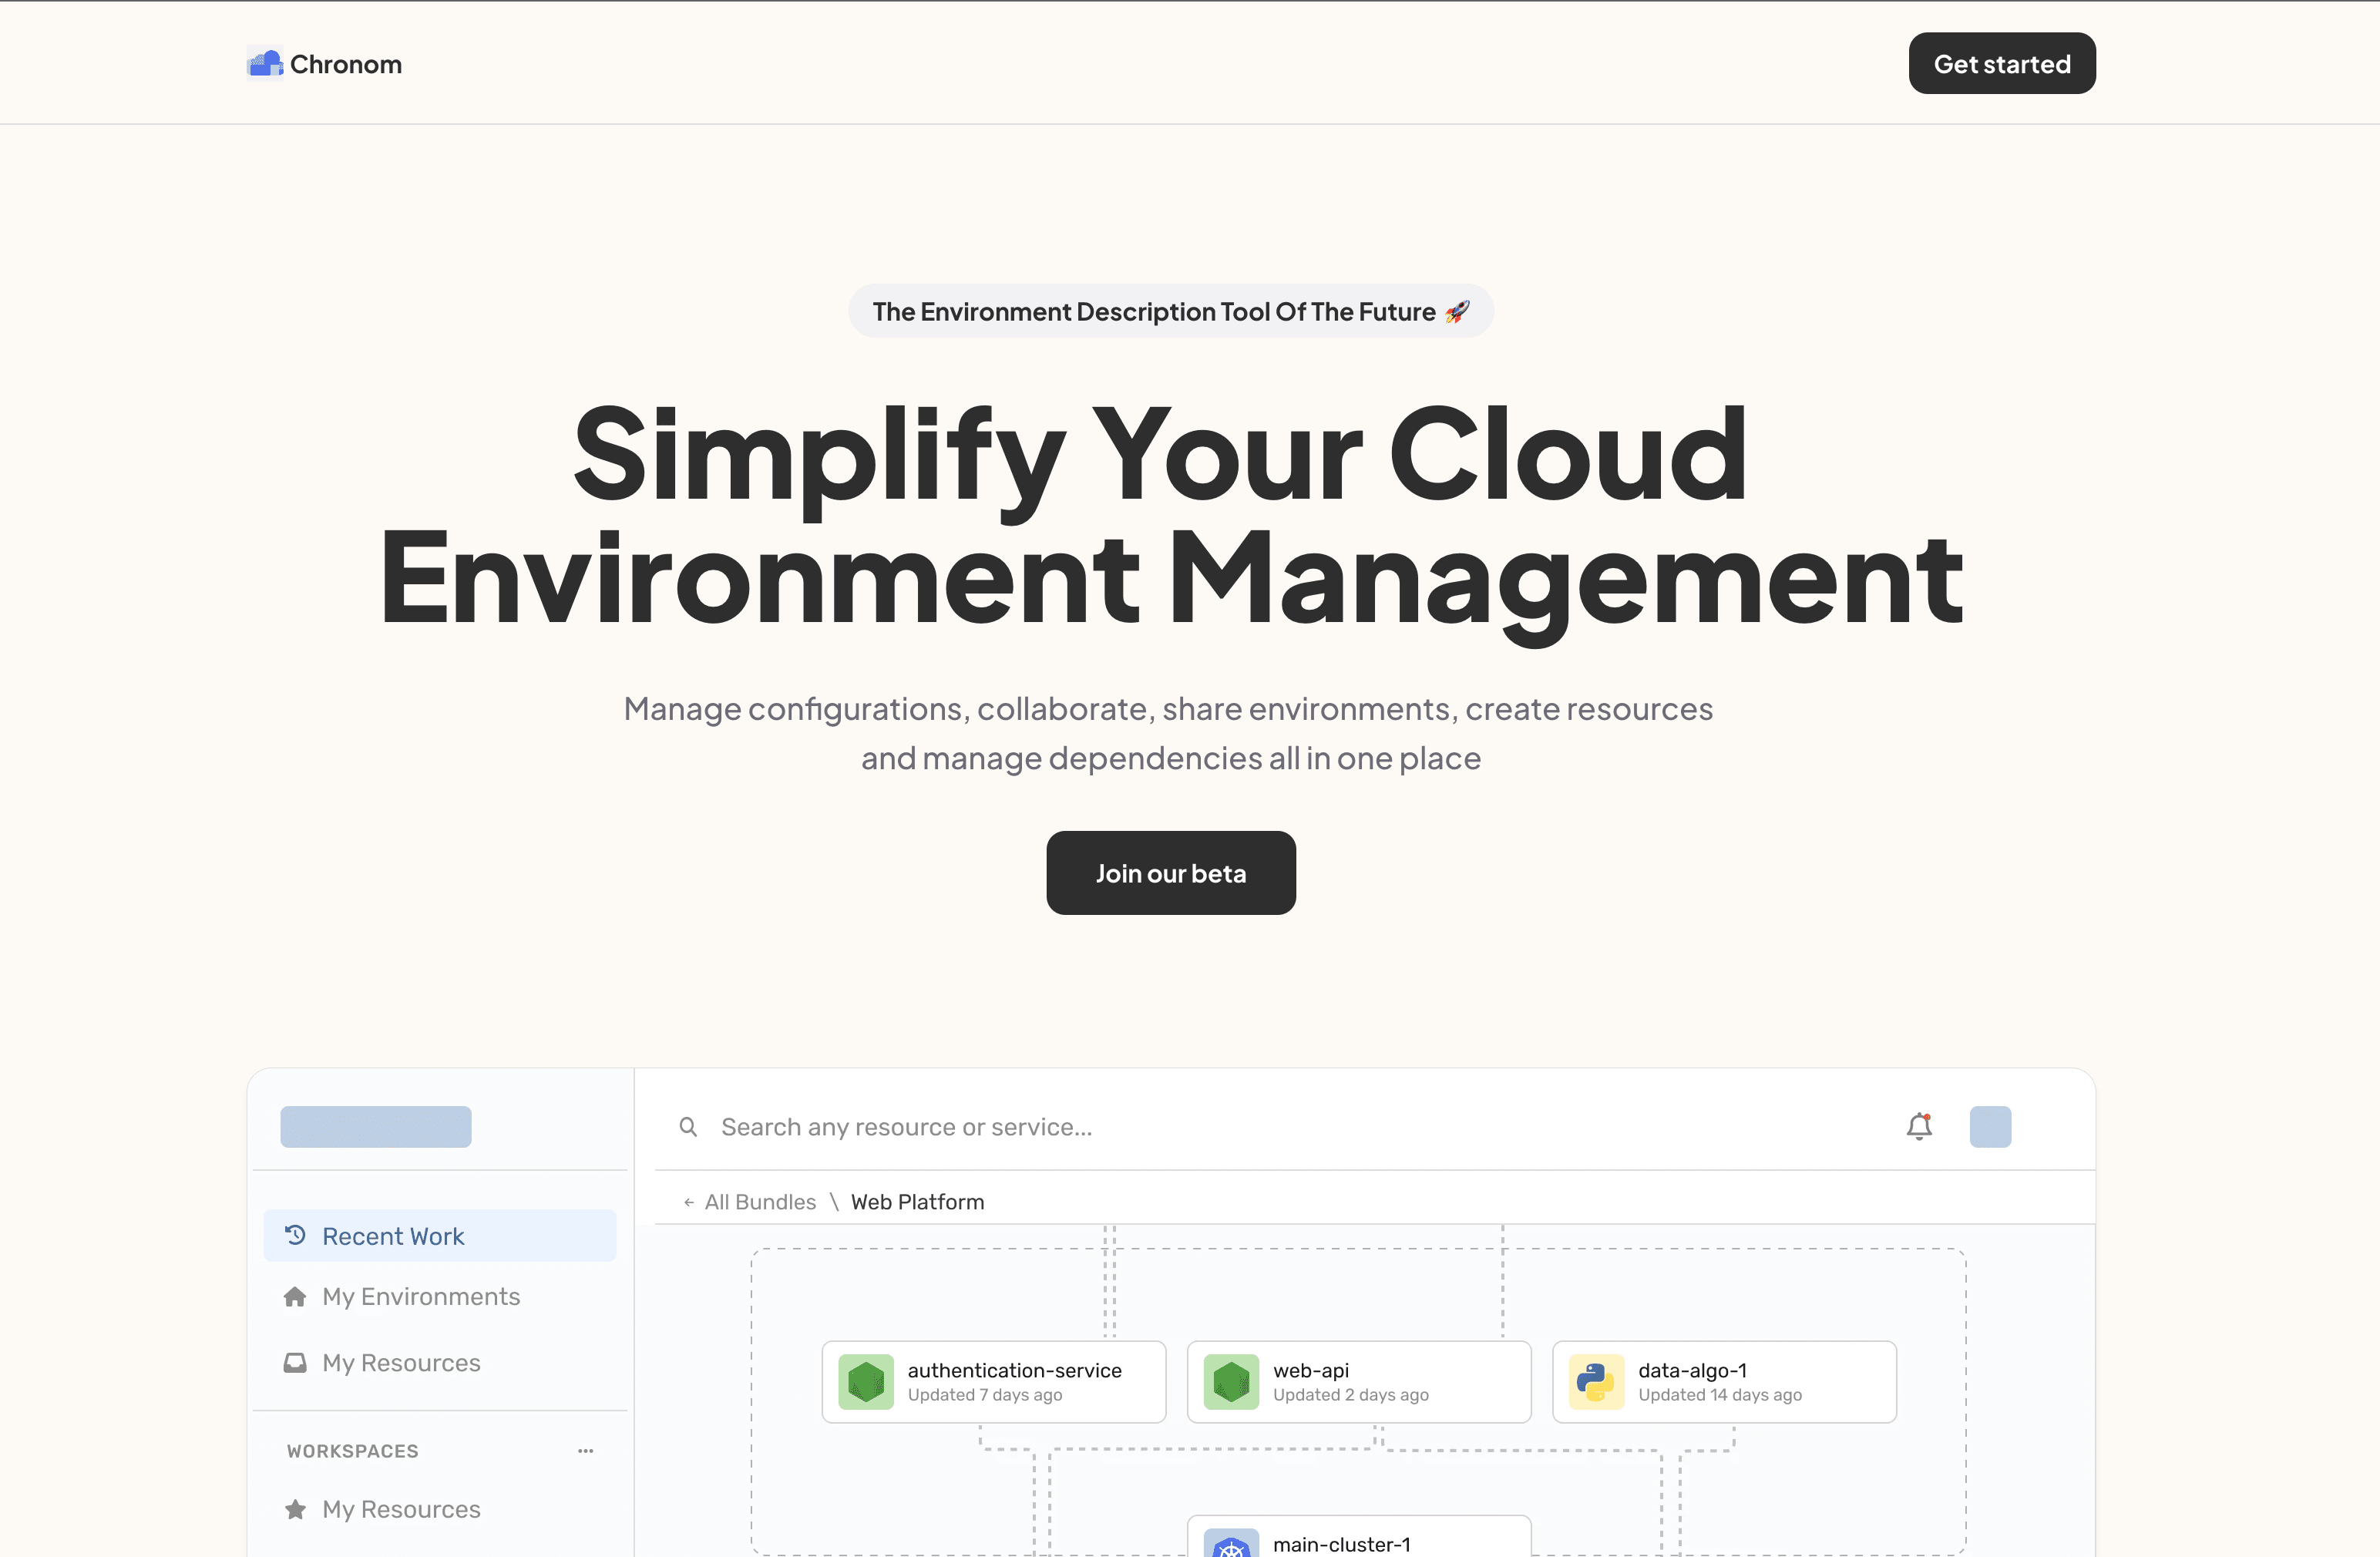This screenshot has width=2380, height=1557.
Task: Open My Resources with inbox icon
Action: [x=400, y=1363]
